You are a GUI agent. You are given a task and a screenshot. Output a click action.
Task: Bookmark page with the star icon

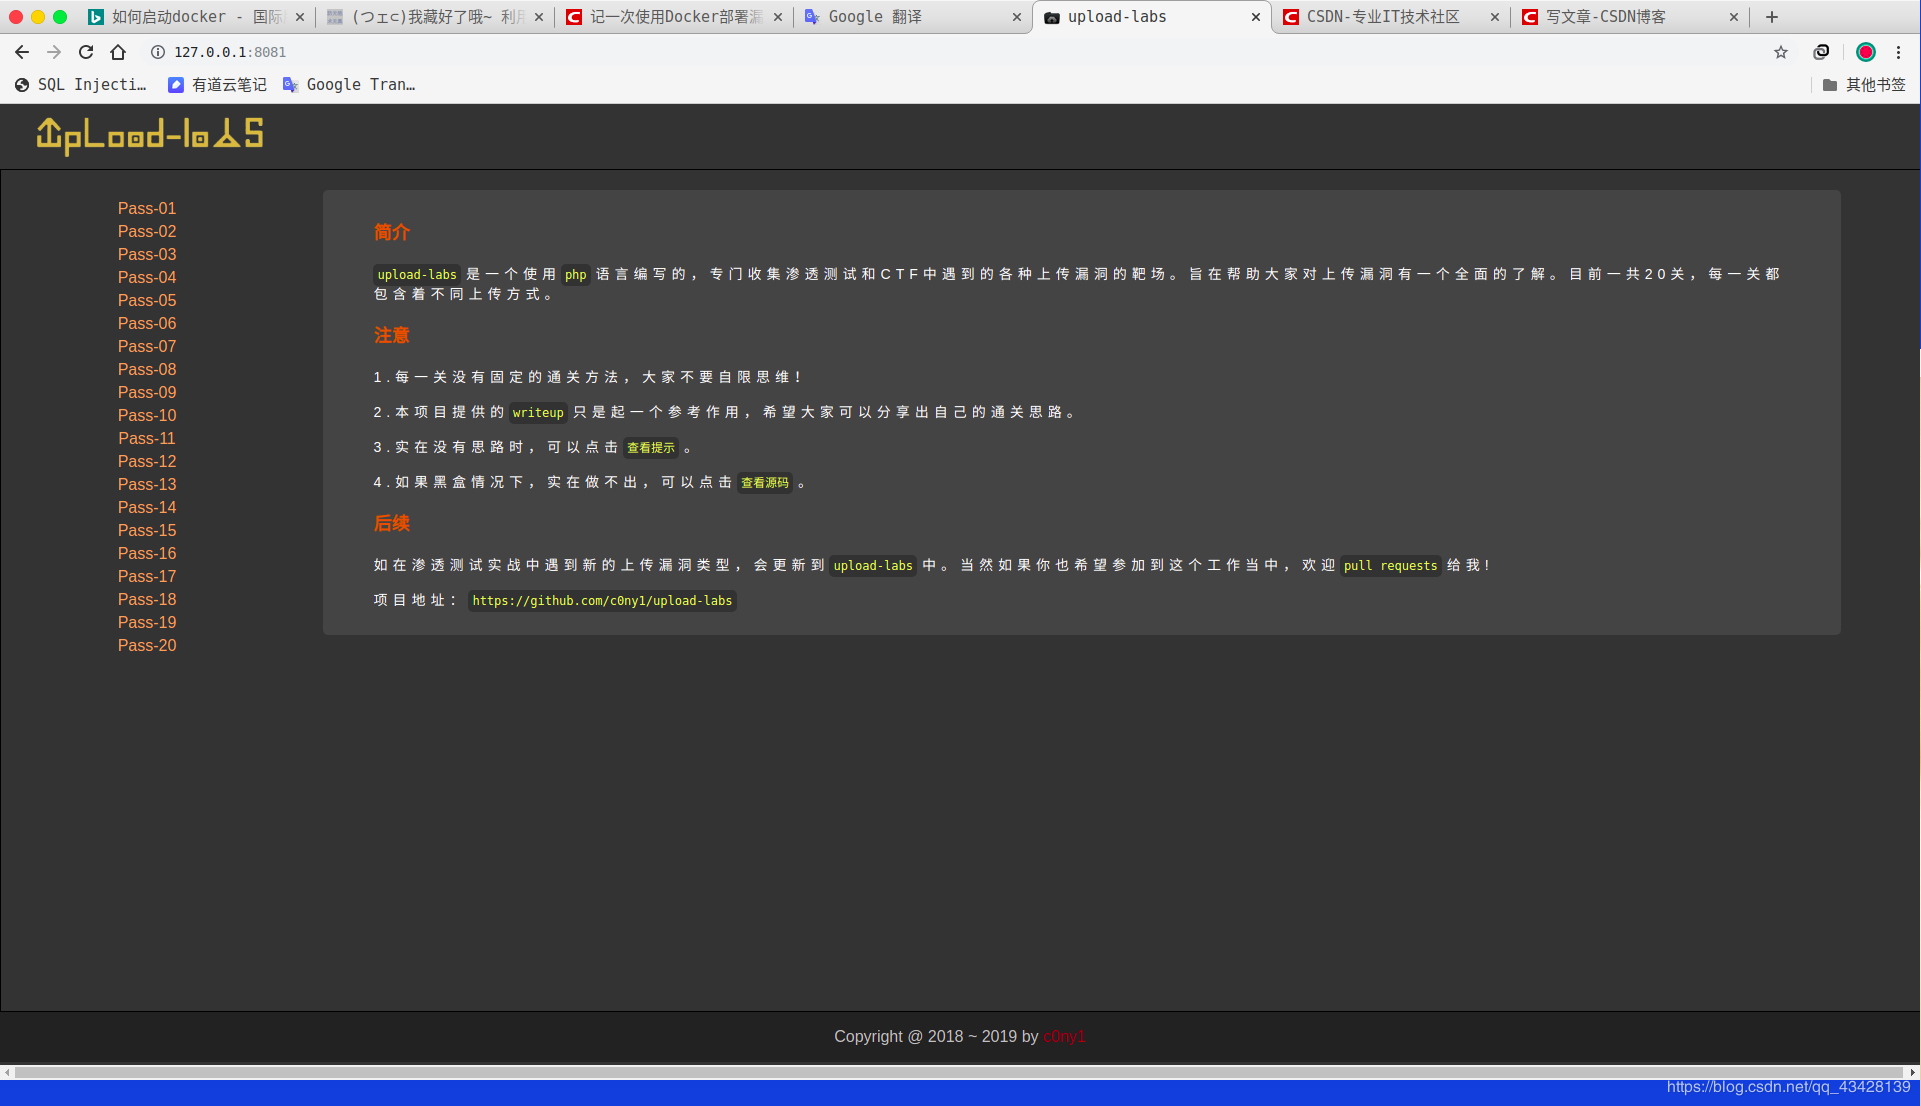point(1781,52)
